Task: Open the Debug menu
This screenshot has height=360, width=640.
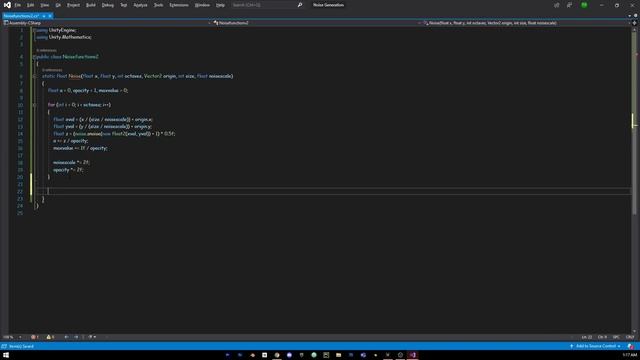Action: pyautogui.click(x=108, y=5)
